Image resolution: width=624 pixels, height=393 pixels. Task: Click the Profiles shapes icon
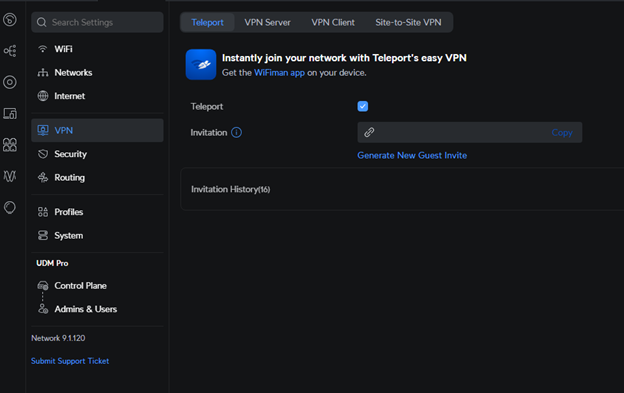point(43,212)
